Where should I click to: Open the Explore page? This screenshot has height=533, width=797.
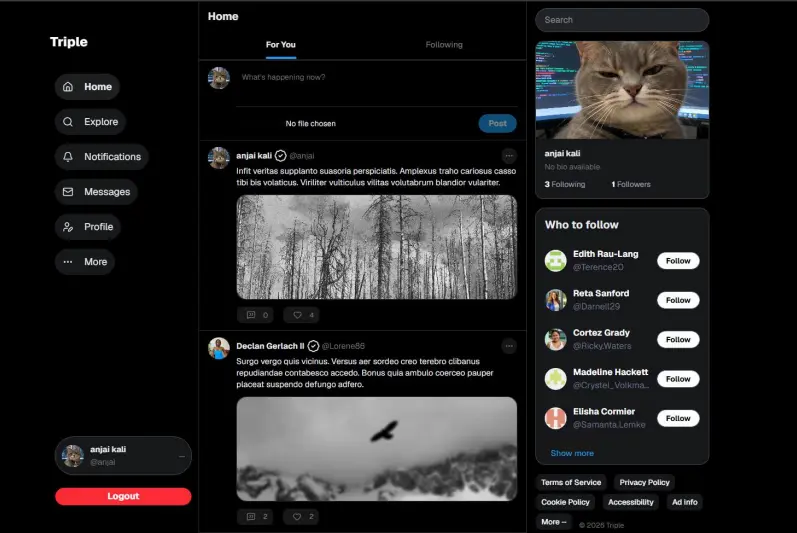click(x=90, y=122)
